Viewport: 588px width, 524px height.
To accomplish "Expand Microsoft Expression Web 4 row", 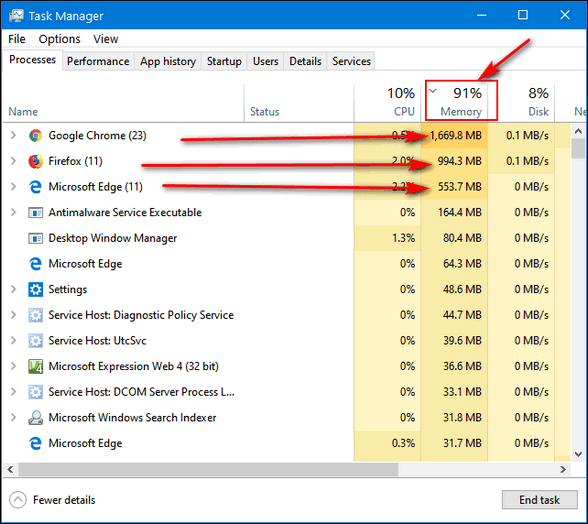I will point(14,366).
